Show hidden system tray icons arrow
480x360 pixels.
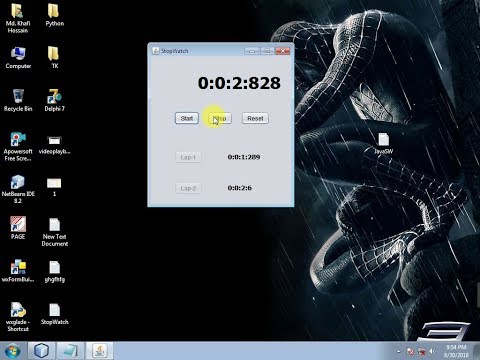pyautogui.click(x=399, y=351)
